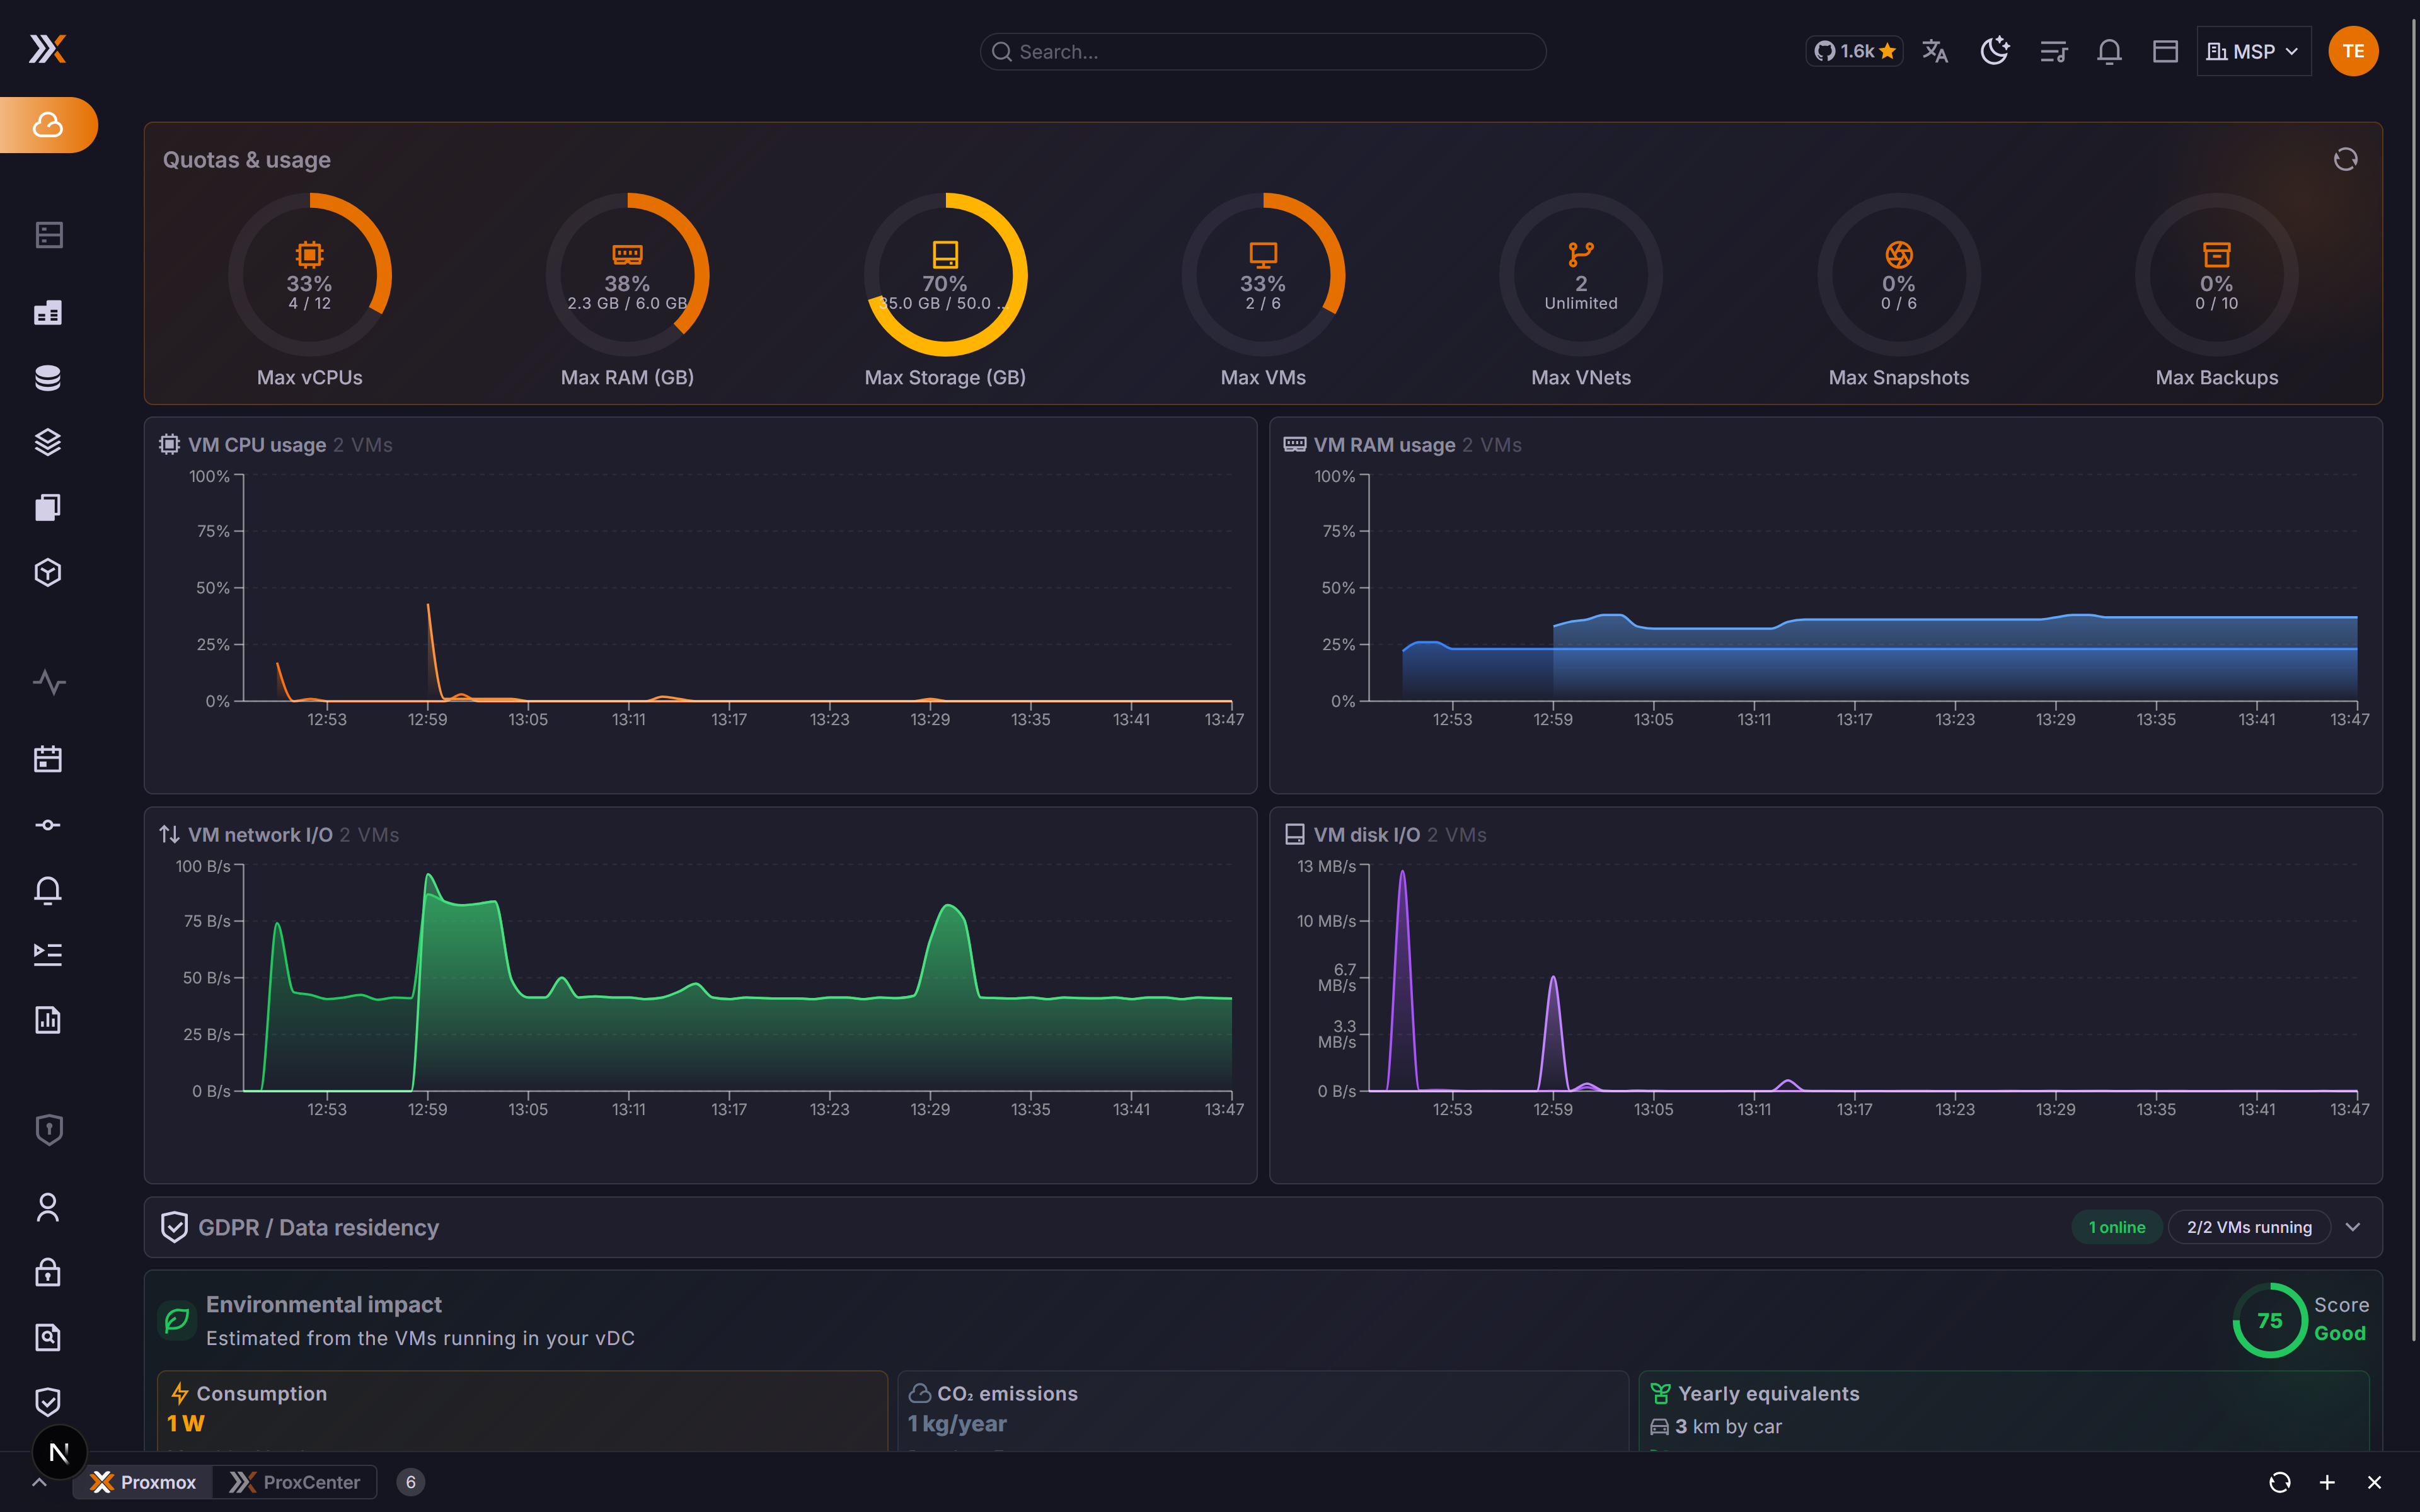Focus the Search input field
The image size is (2420, 1512).
tap(1263, 51)
